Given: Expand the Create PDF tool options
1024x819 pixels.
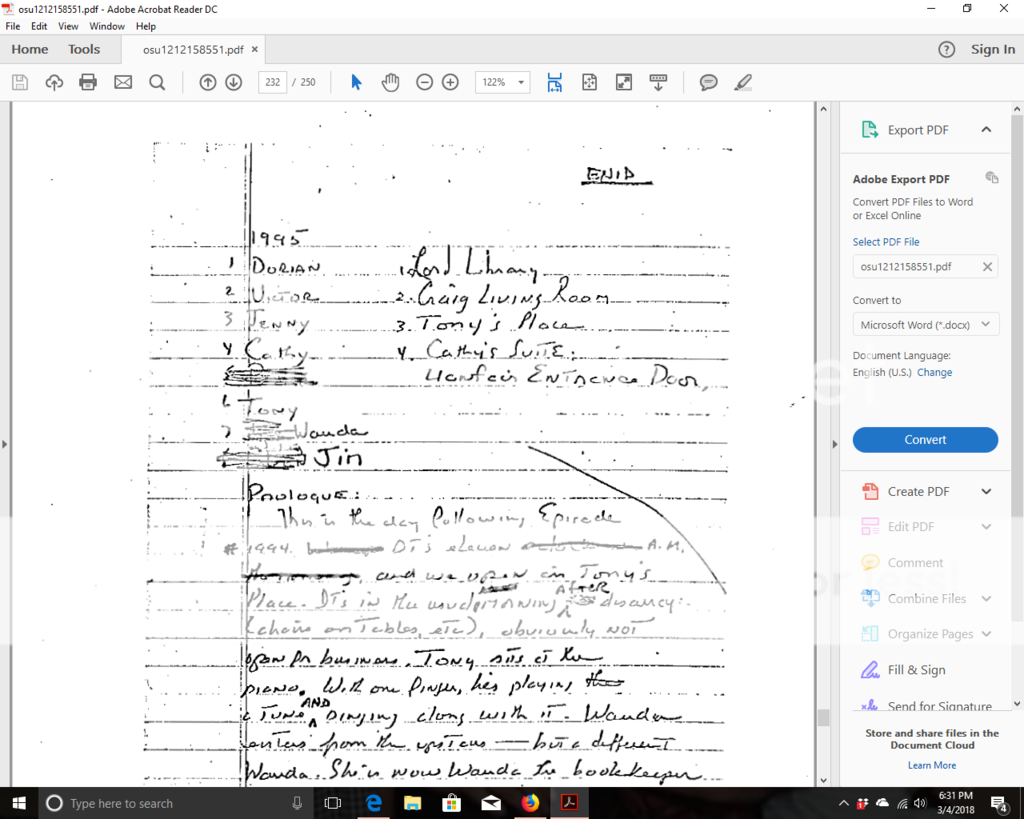Looking at the screenshot, I should (986, 491).
